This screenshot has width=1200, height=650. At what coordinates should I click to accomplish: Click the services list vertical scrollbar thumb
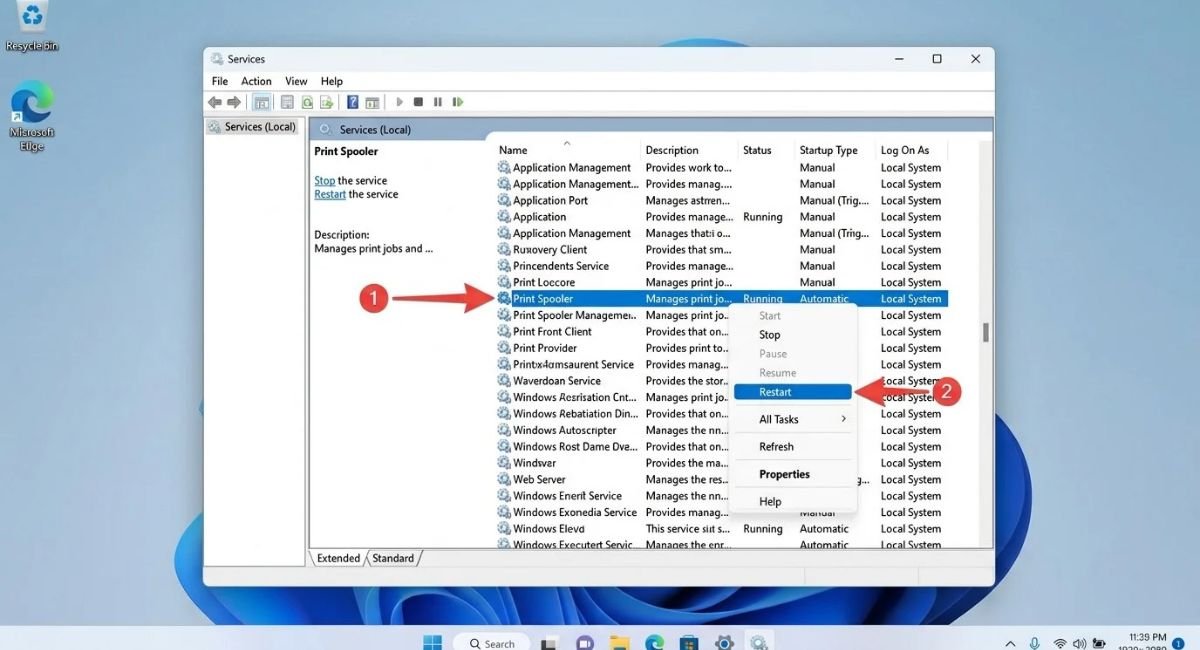(x=985, y=332)
